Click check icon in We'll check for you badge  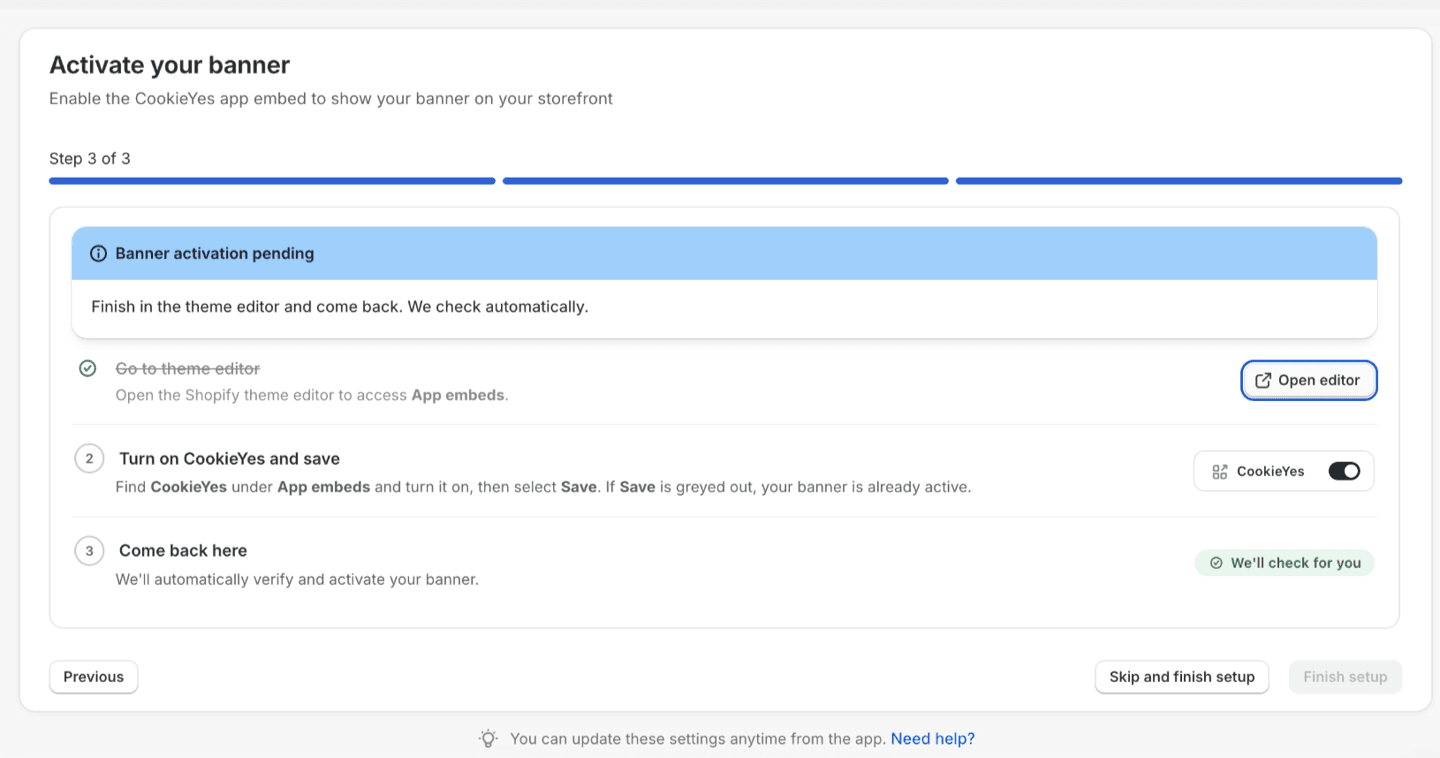pyautogui.click(x=1216, y=563)
